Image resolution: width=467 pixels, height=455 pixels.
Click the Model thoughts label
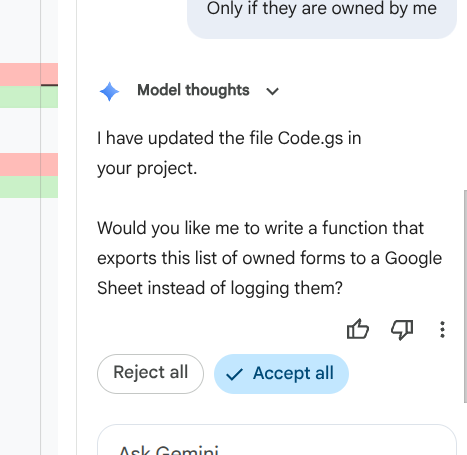(193, 90)
